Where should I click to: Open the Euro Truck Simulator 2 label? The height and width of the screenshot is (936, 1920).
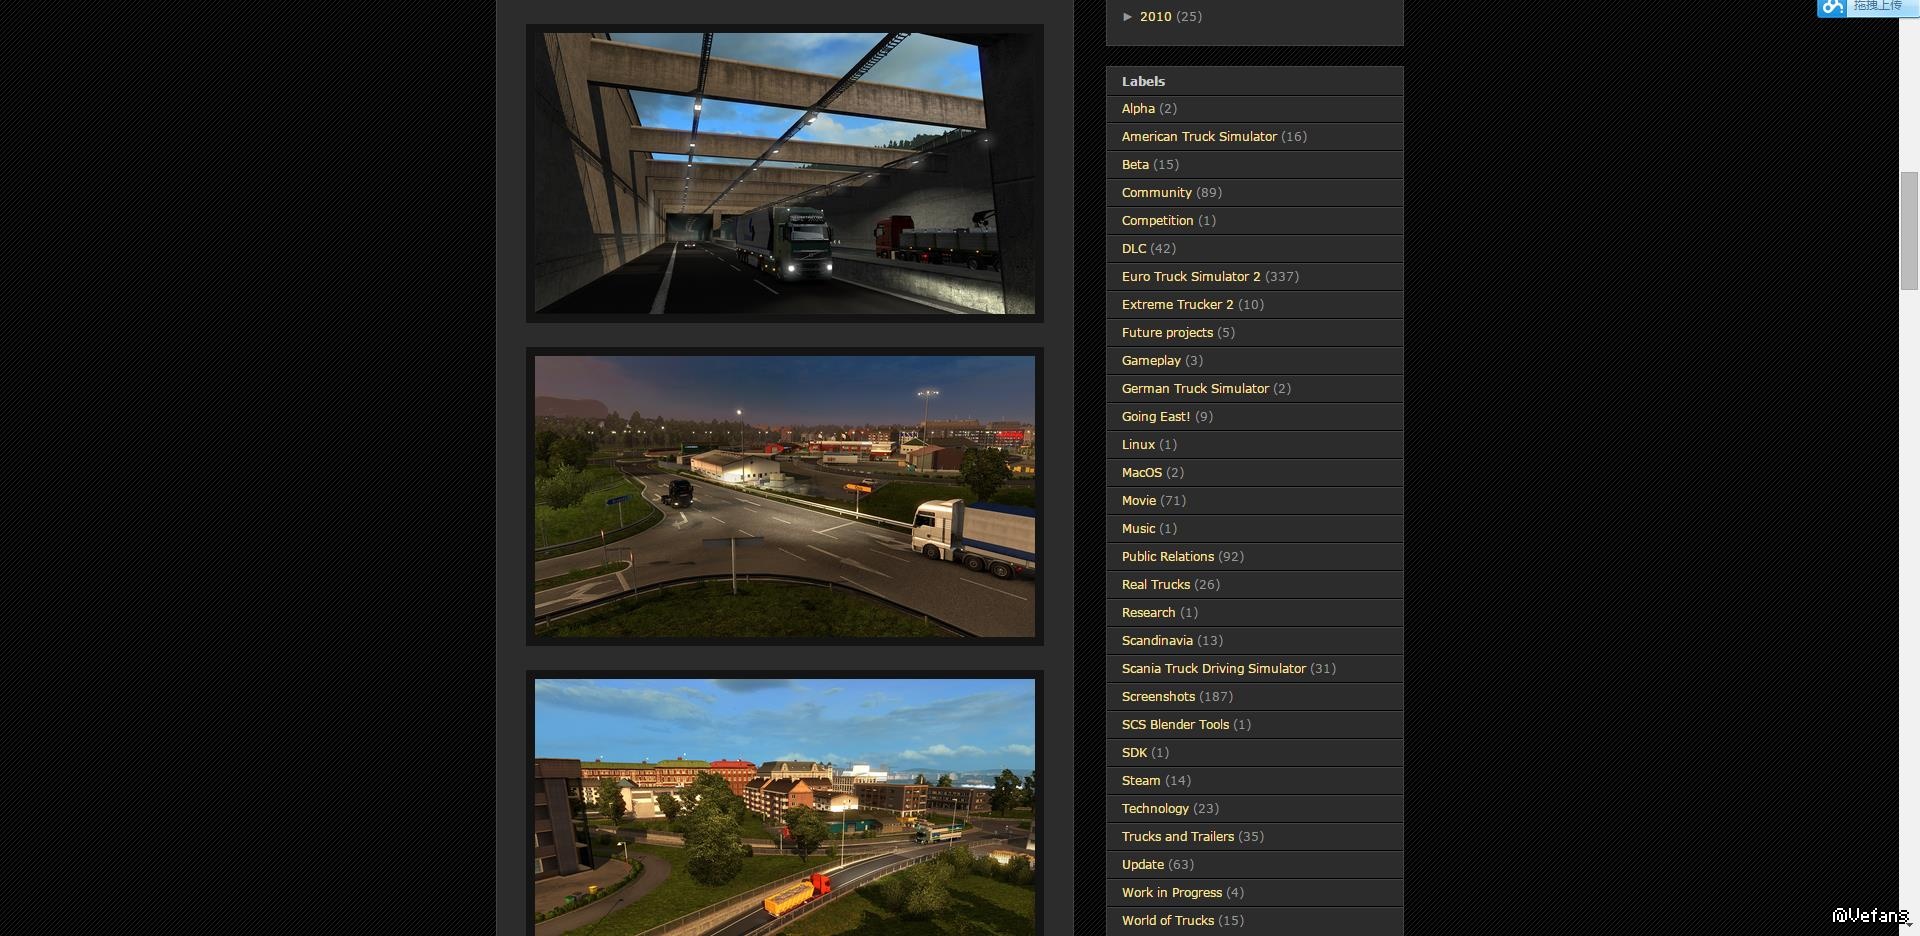point(1191,277)
